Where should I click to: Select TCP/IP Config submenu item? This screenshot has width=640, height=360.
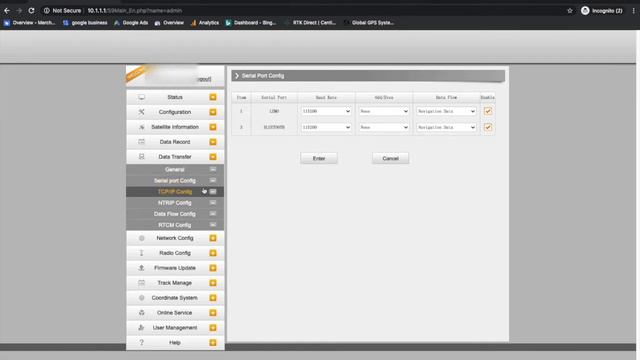coord(175,191)
